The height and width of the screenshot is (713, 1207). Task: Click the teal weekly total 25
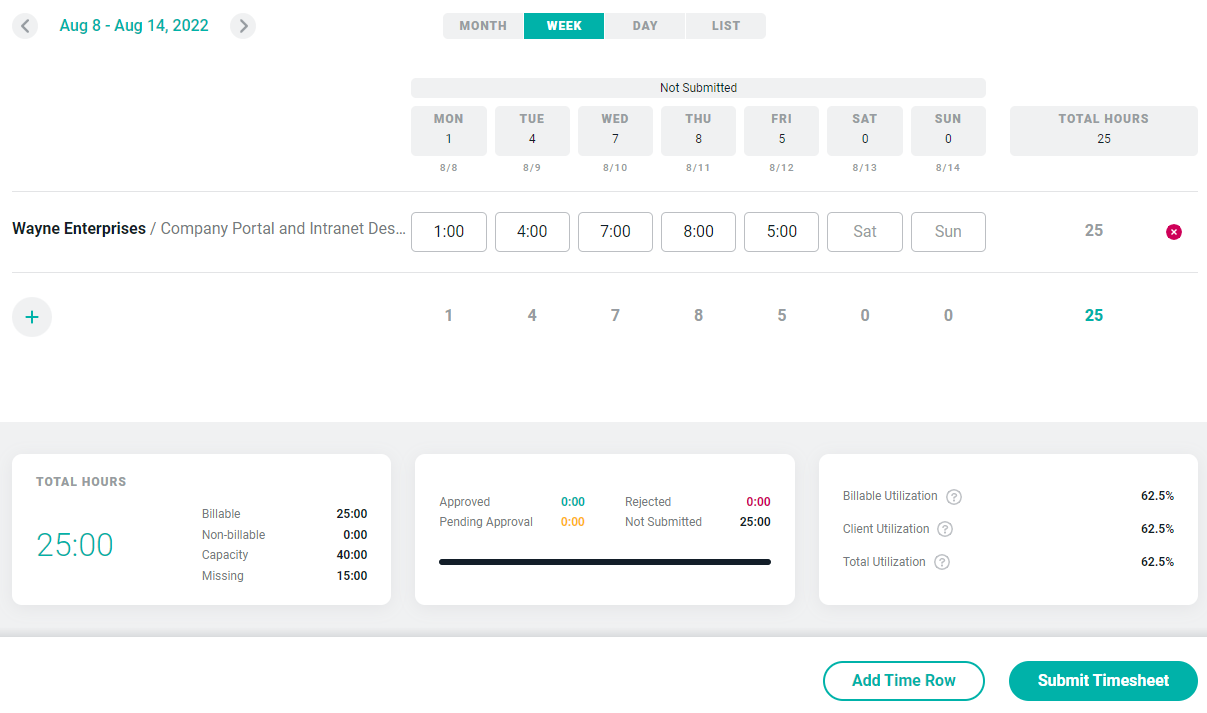[x=1094, y=316]
